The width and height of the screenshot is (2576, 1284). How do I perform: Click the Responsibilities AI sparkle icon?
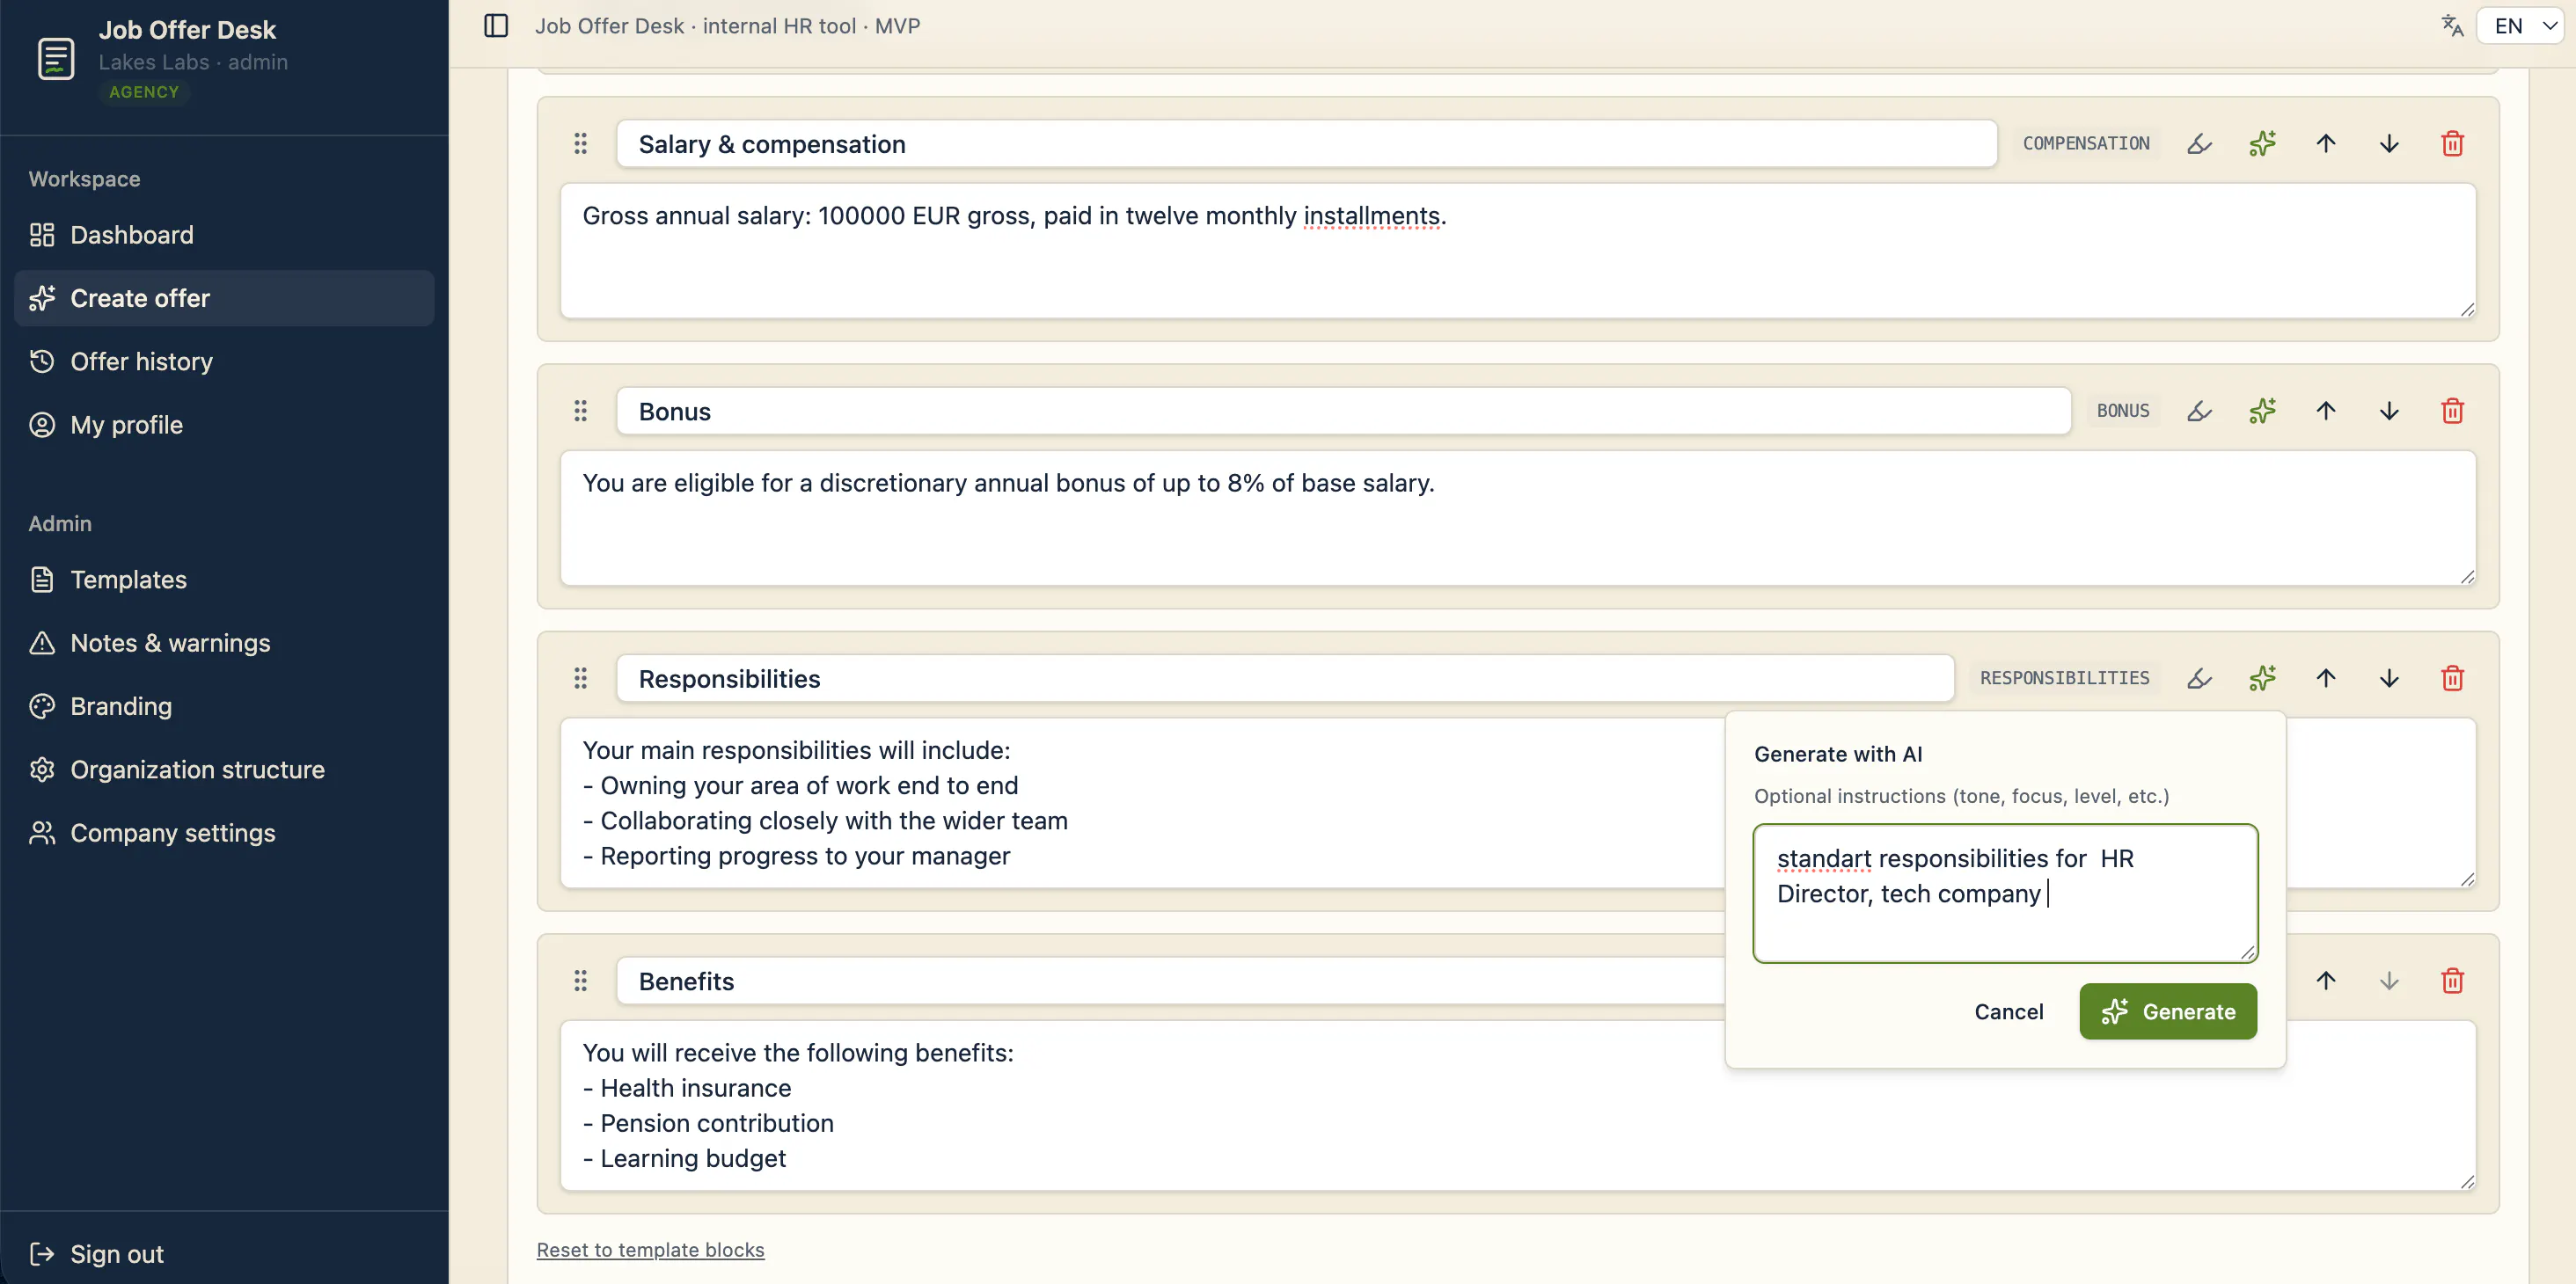(2262, 679)
